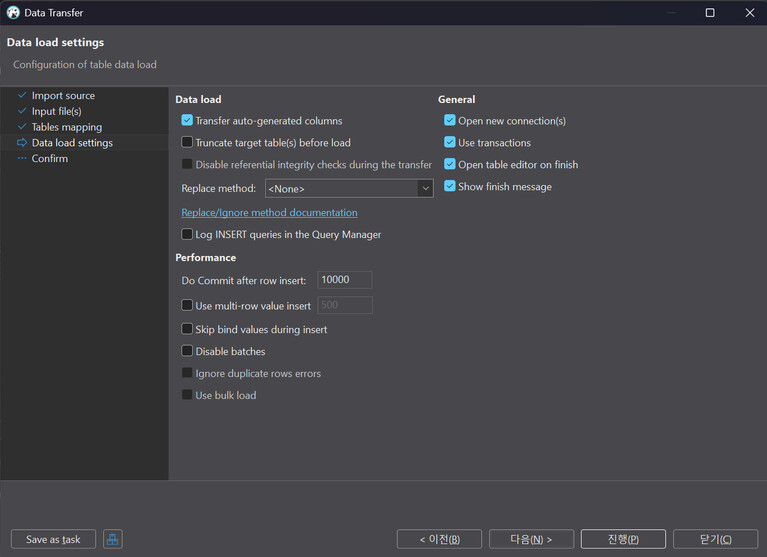The height and width of the screenshot is (557, 767).
Task: Click the 'Replace method:' label
Action: click(219, 188)
